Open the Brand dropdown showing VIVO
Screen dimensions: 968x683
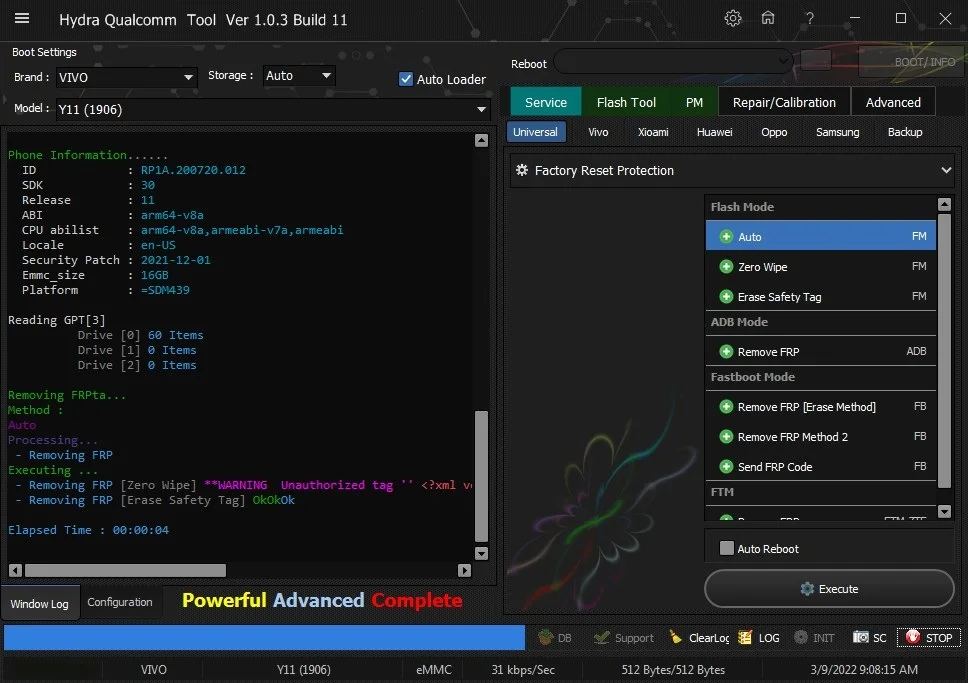click(126, 77)
